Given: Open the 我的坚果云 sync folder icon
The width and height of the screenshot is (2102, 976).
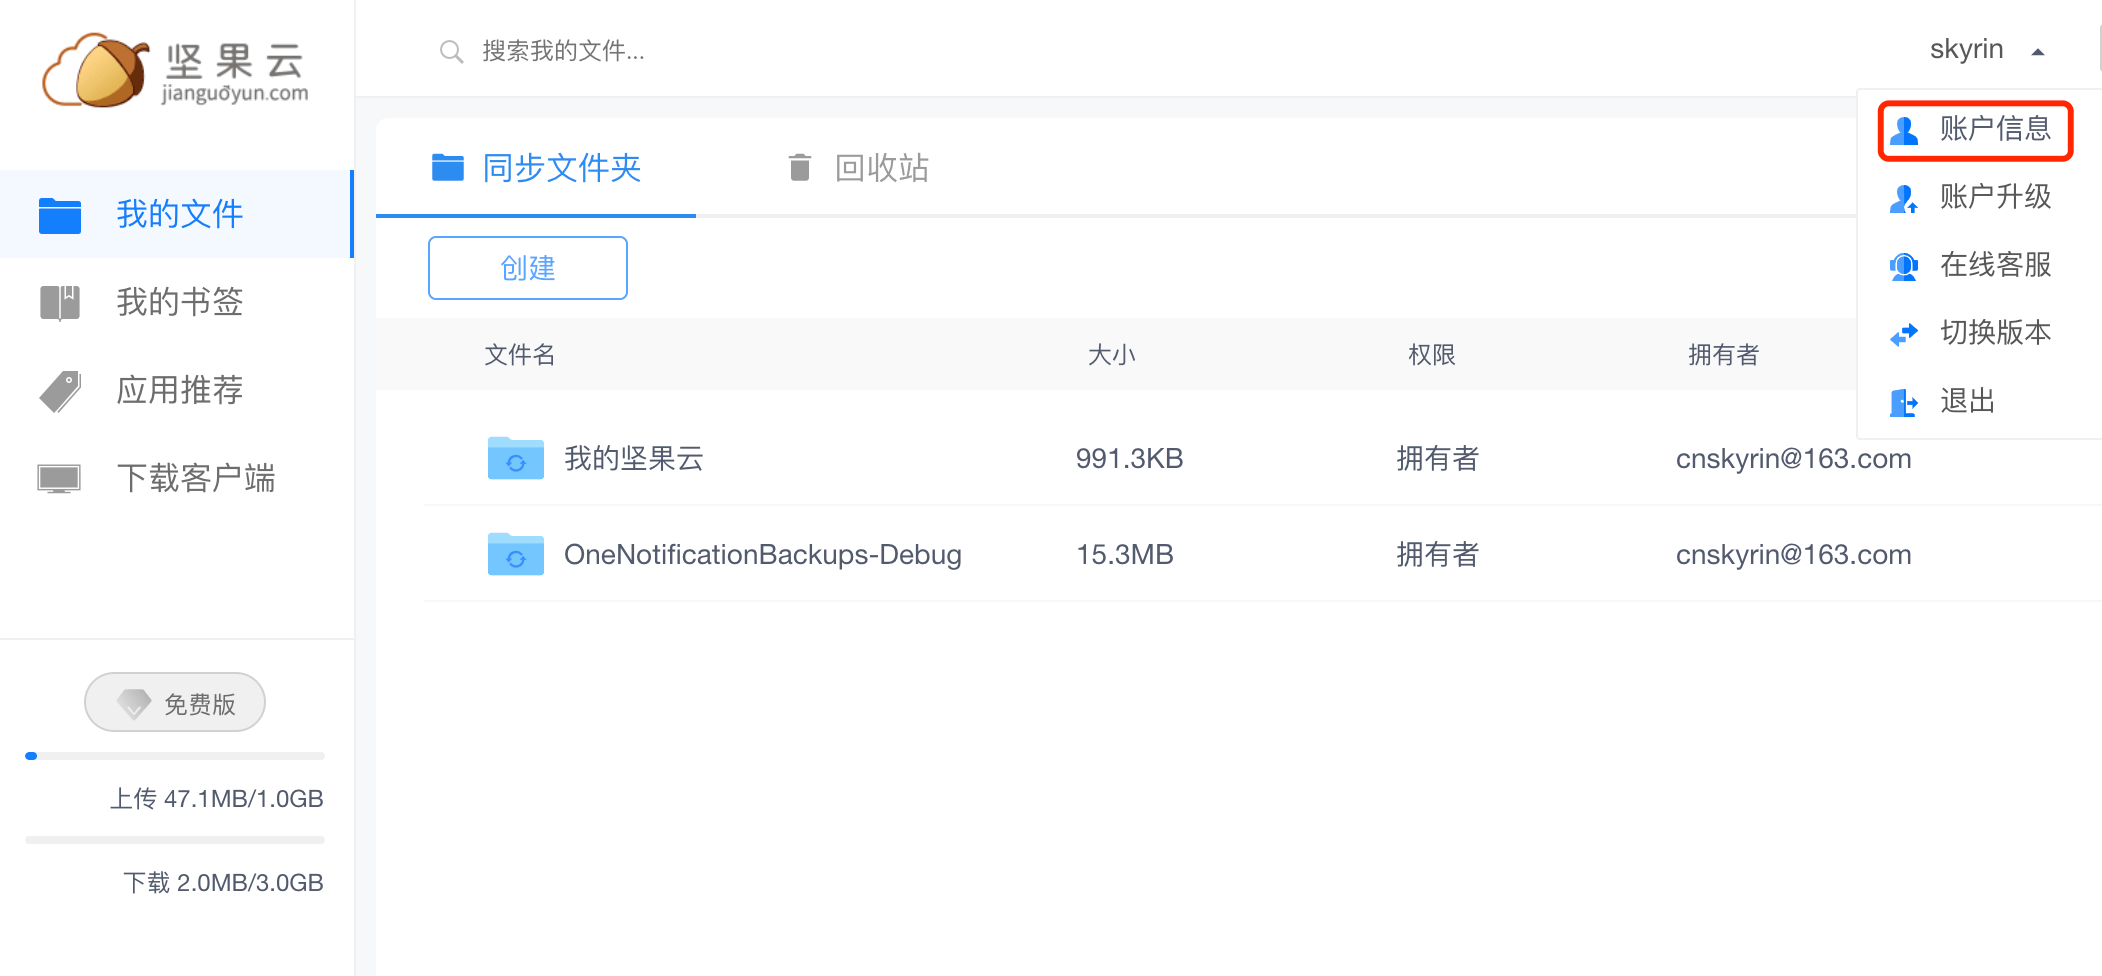Looking at the screenshot, I should (x=515, y=459).
